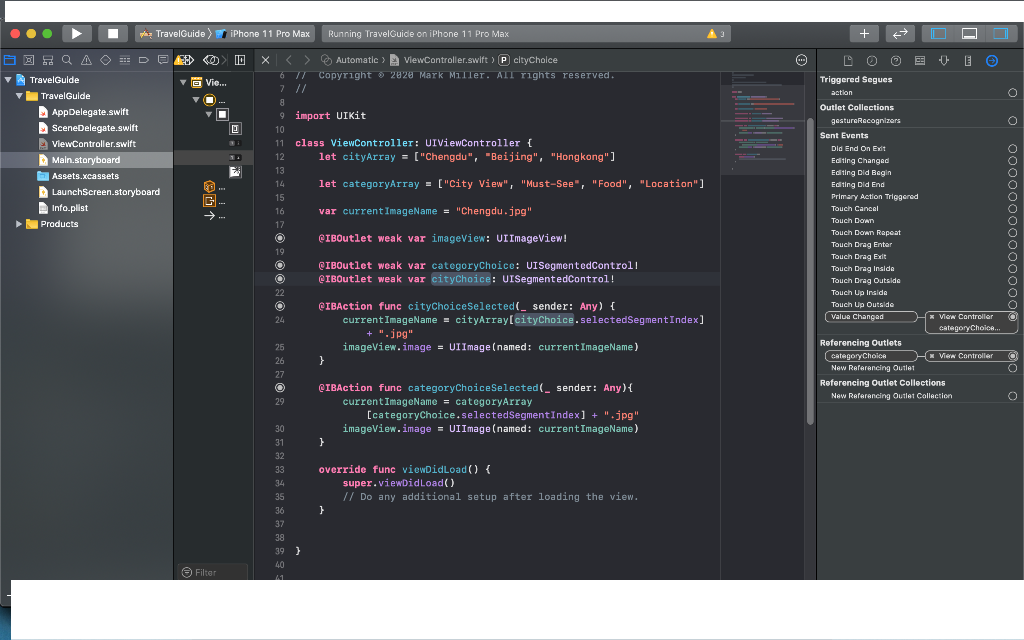Viewport: 1024px width, 640px height.
Task: Open the Quick Help inspector
Action: click(x=897, y=60)
